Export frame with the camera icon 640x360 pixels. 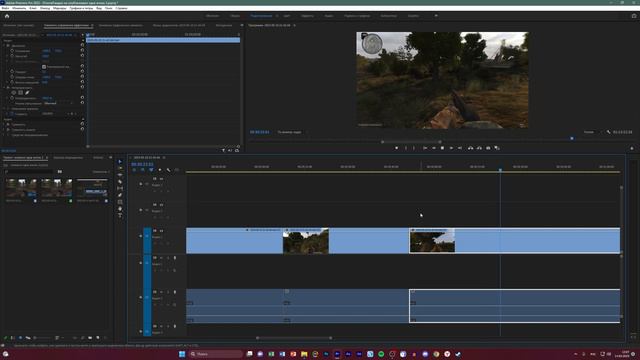pyautogui.click(x=488, y=148)
